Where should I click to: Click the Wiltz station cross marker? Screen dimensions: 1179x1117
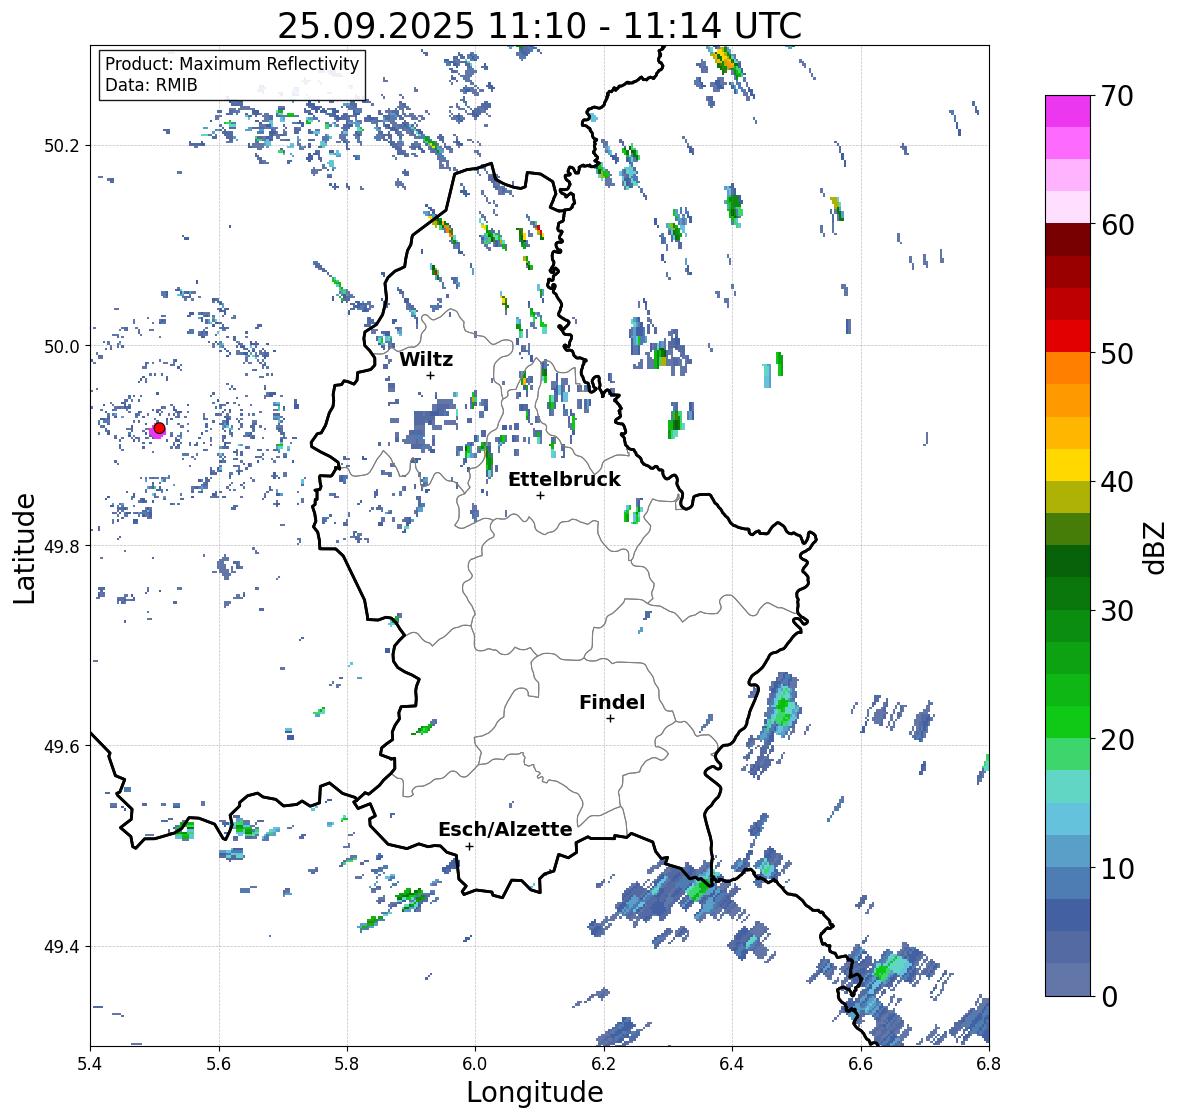coord(430,375)
